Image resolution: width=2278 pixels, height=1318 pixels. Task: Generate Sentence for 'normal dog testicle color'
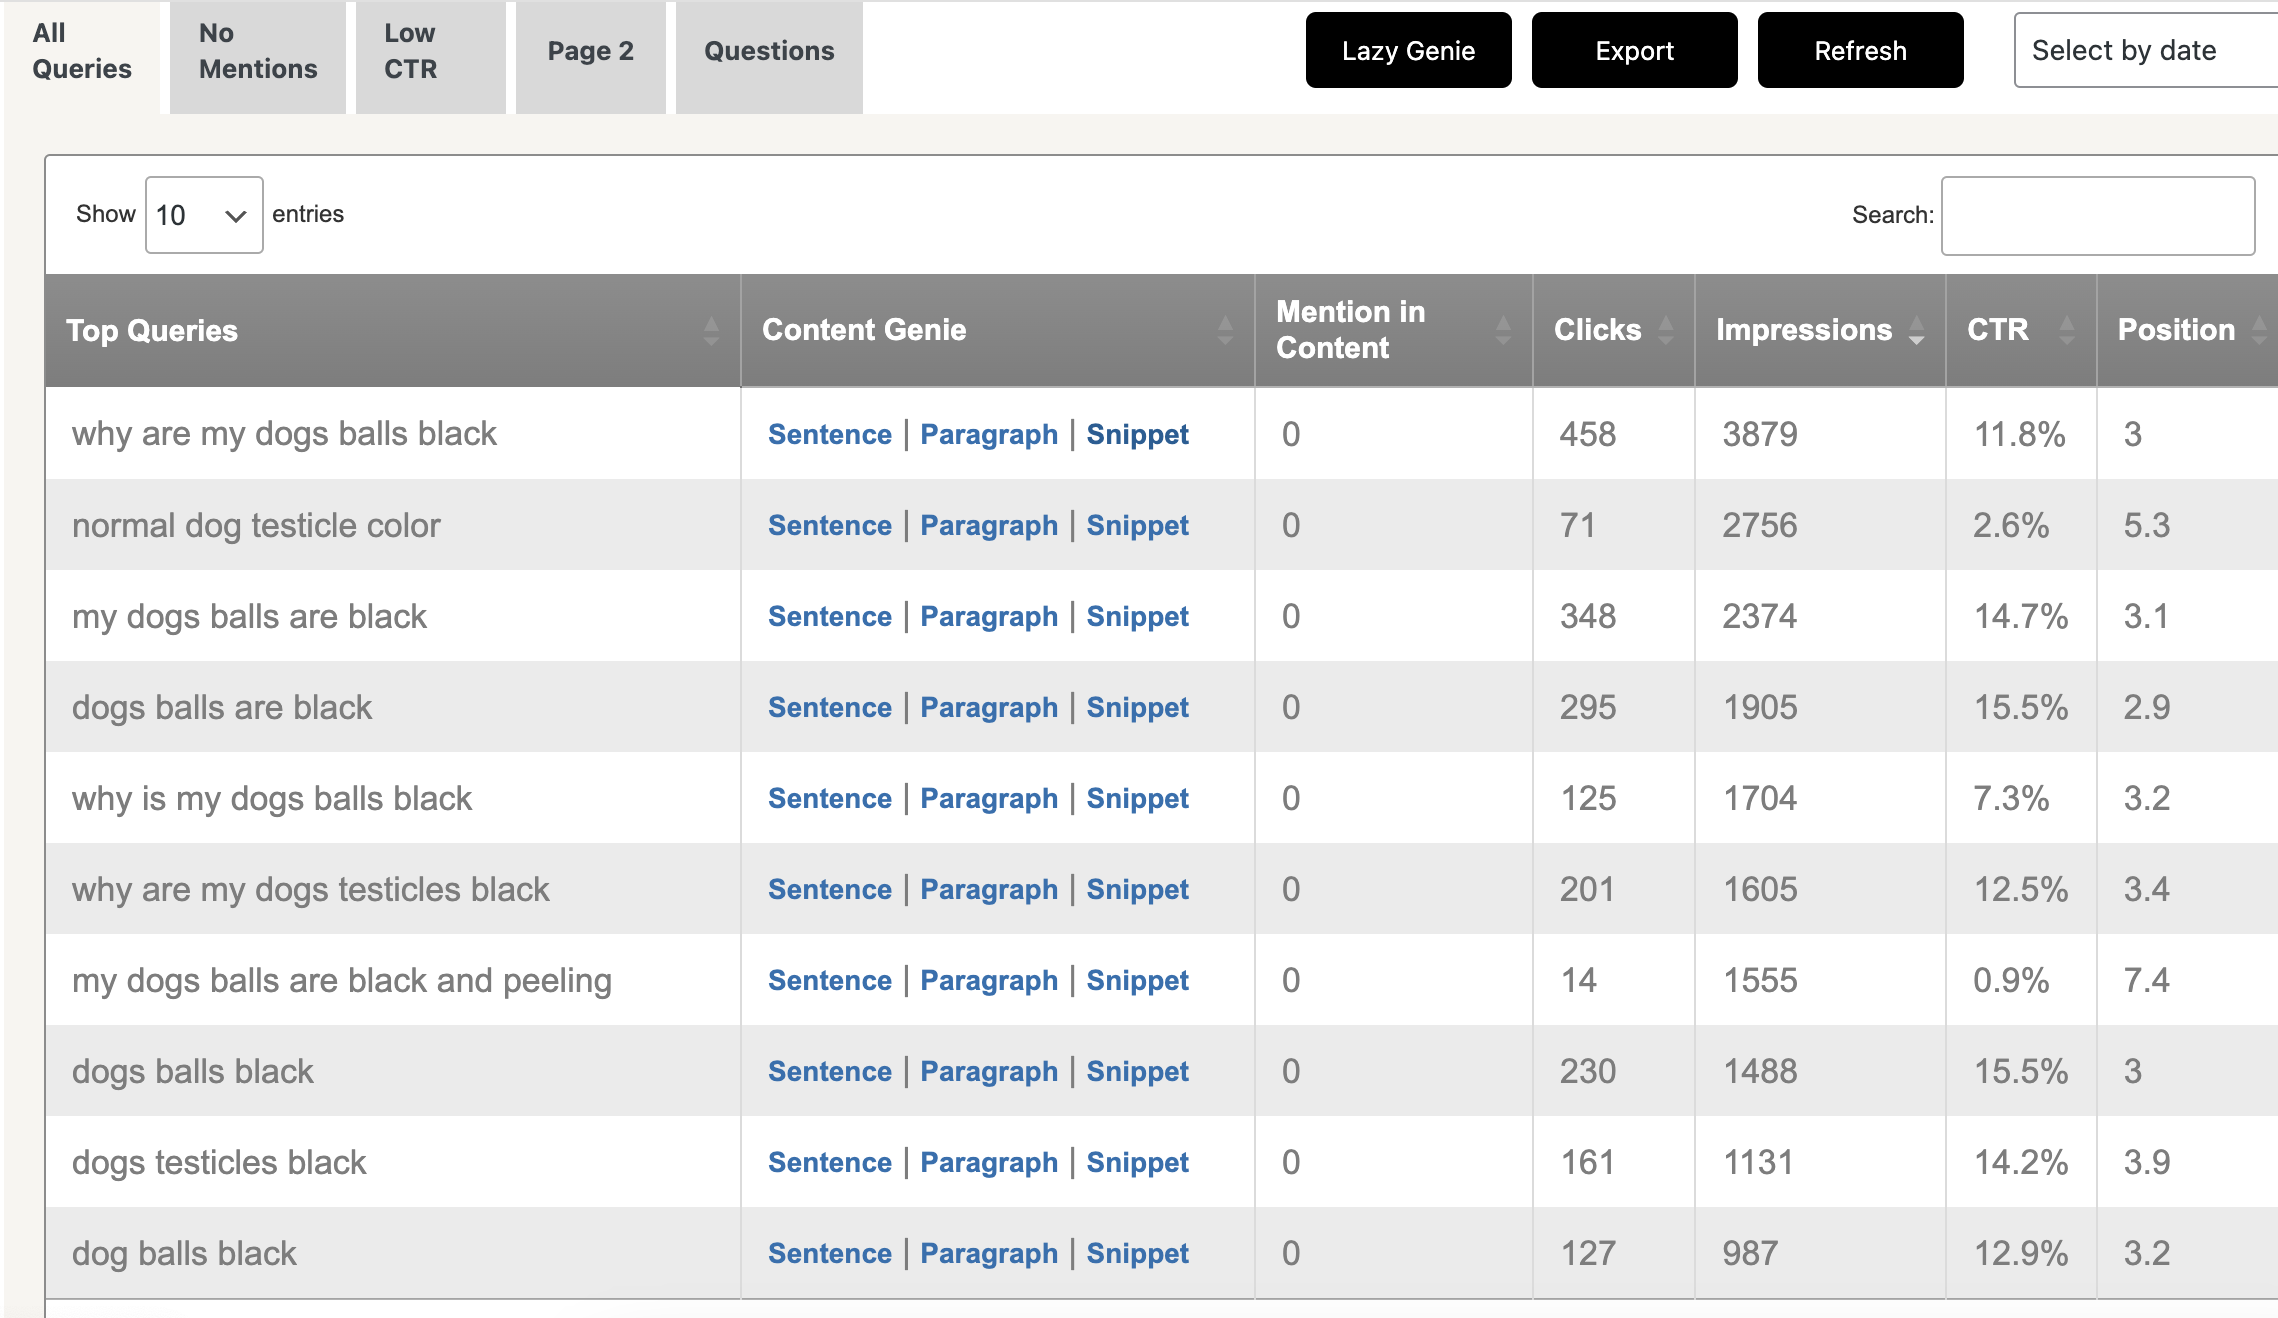829,526
